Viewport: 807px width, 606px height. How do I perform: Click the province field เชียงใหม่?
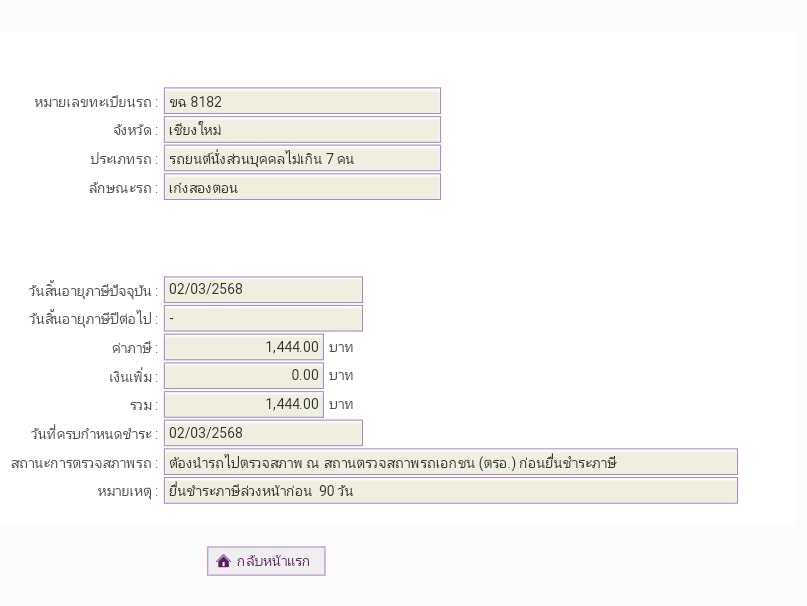(x=302, y=130)
